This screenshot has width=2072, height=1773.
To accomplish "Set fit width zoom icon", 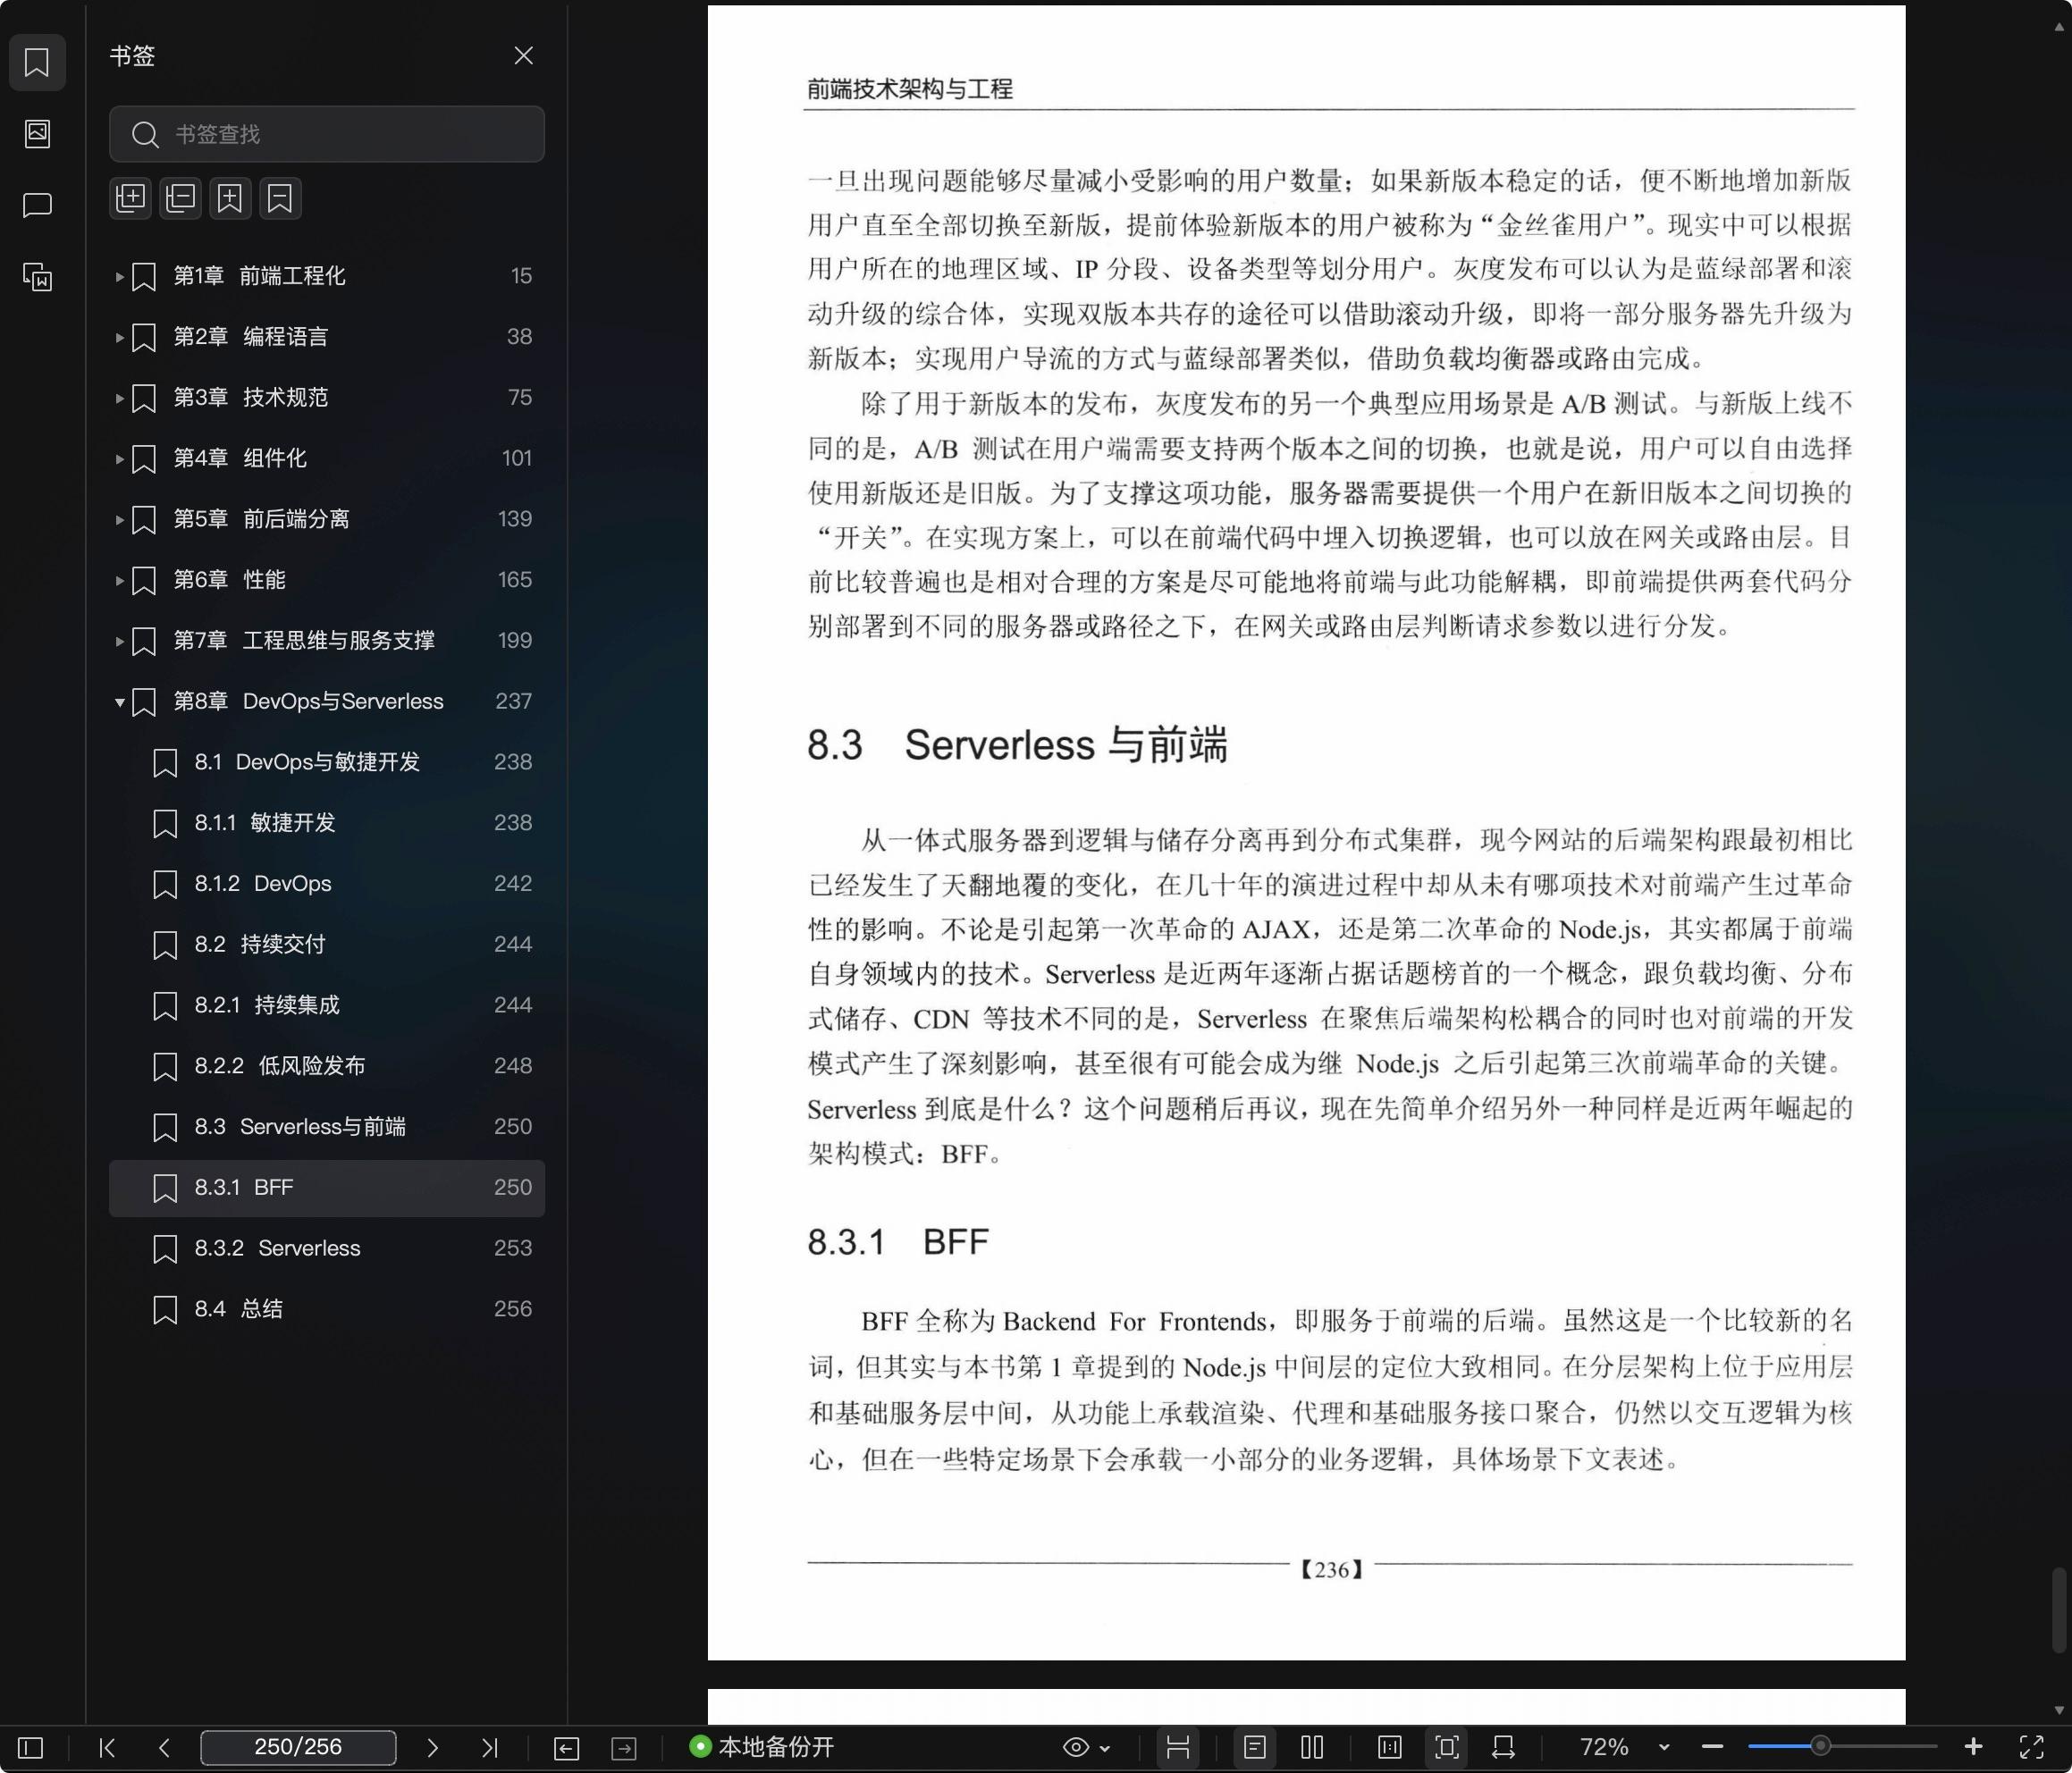I will 1504,1747.
